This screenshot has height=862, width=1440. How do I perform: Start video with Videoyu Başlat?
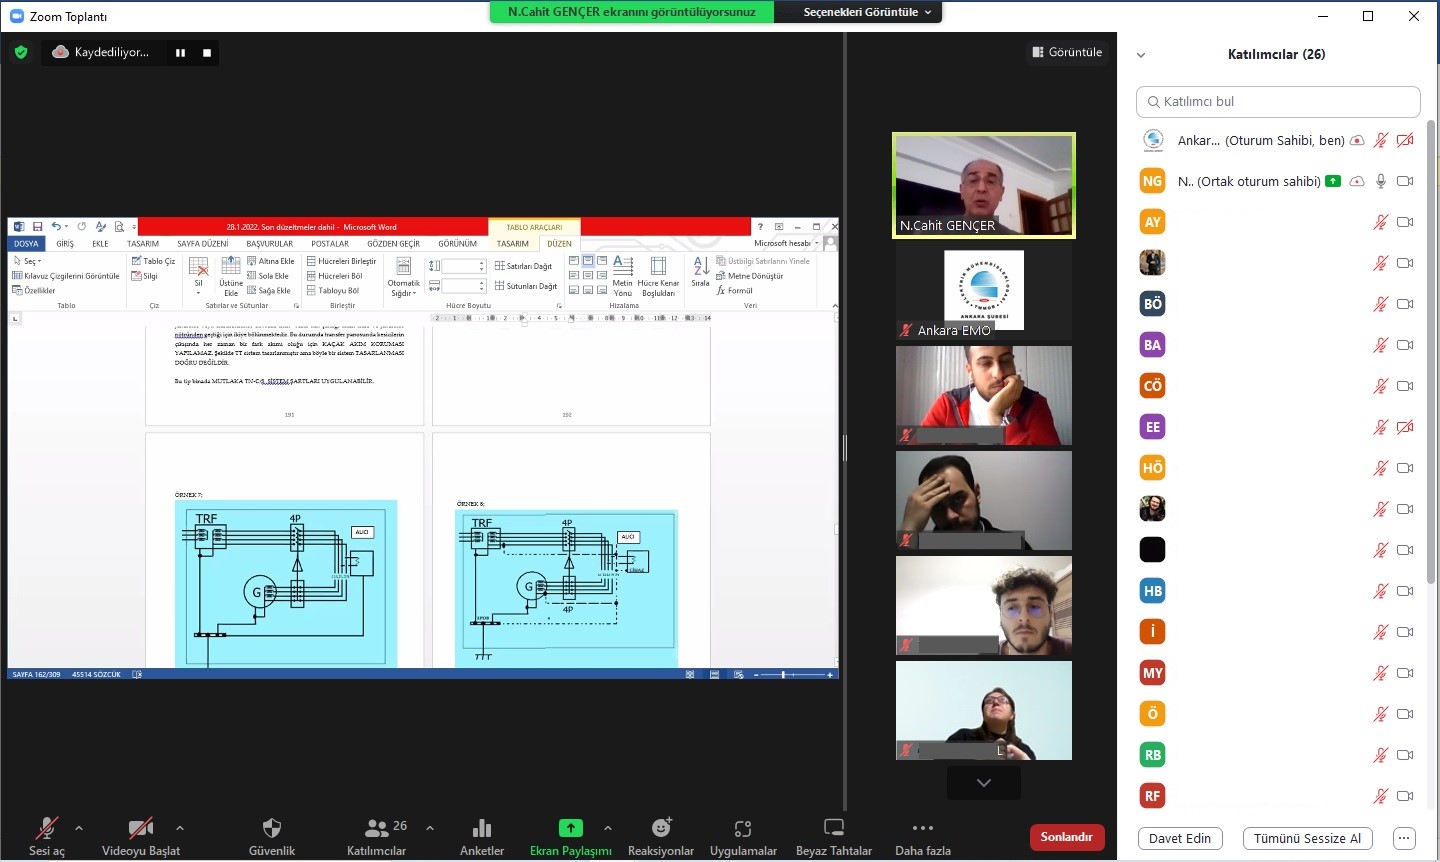pyautogui.click(x=141, y=836)
